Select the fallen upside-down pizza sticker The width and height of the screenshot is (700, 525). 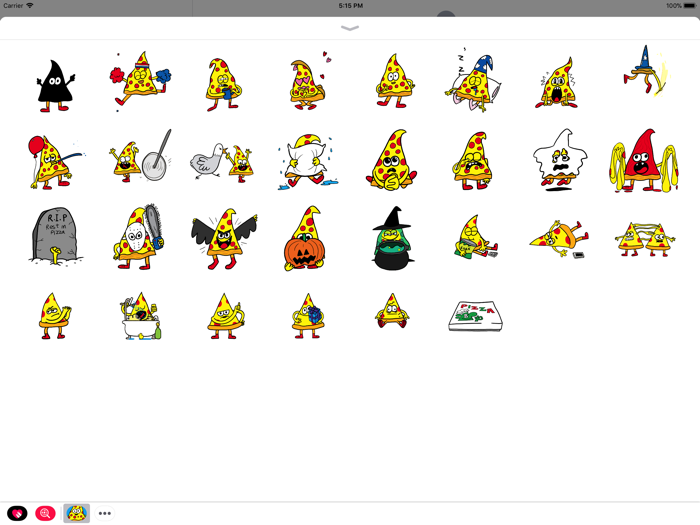559,238
